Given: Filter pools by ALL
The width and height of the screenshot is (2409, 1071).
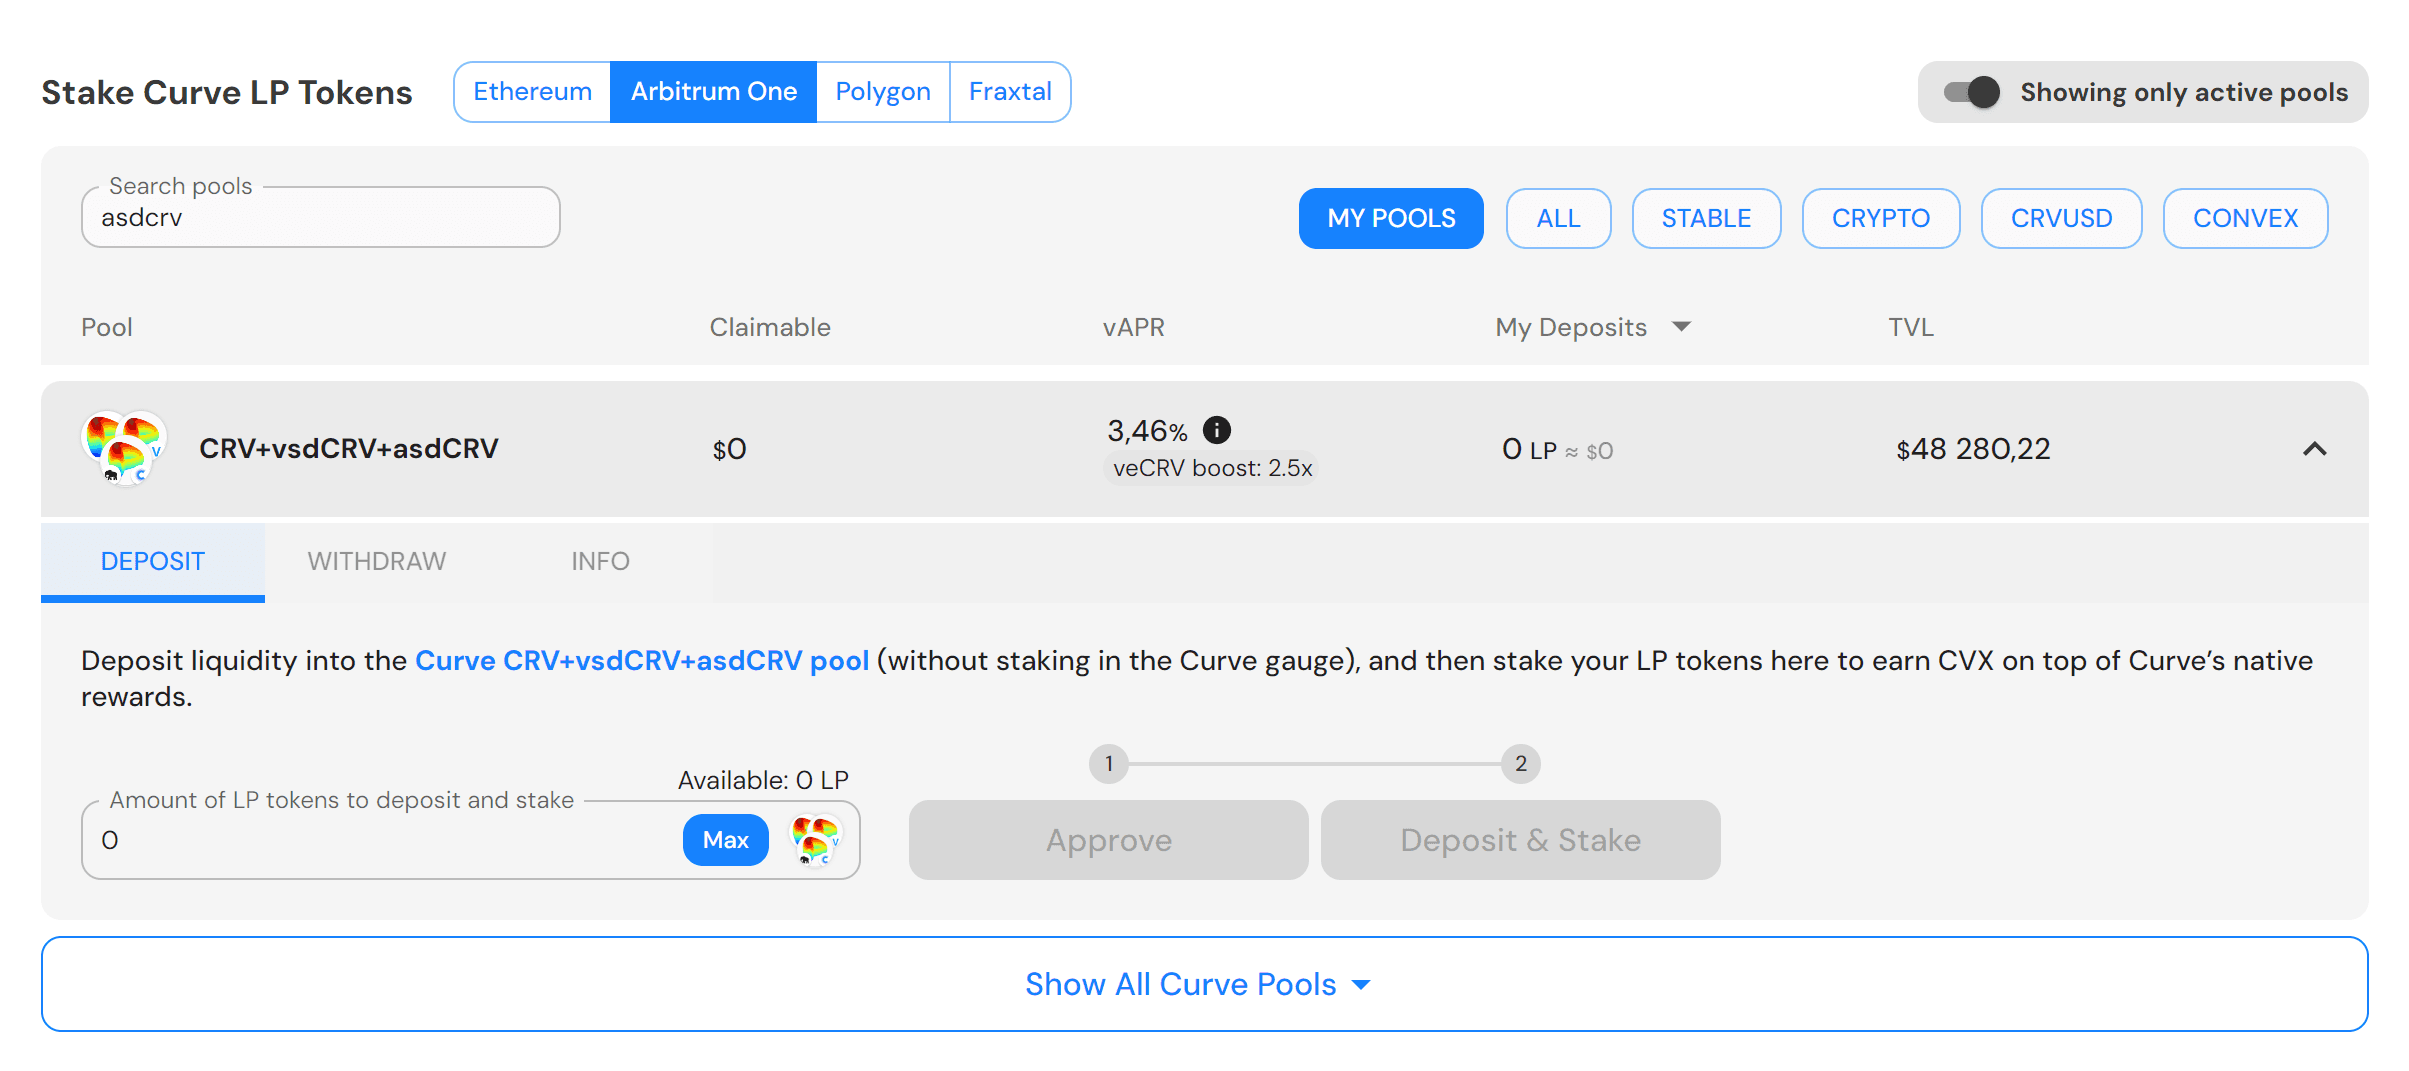Looking at the screenshot, I should click(1558, 218).
